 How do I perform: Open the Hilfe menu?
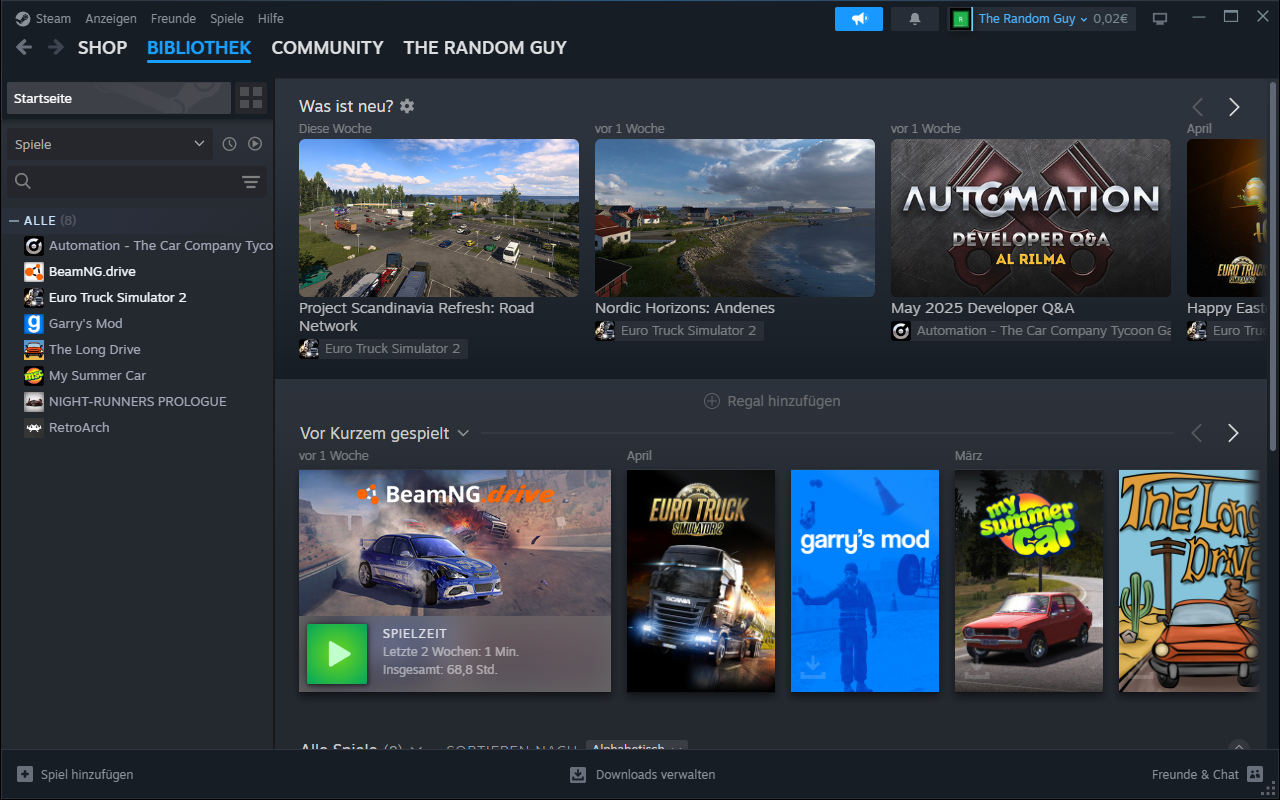coord(270,19)
